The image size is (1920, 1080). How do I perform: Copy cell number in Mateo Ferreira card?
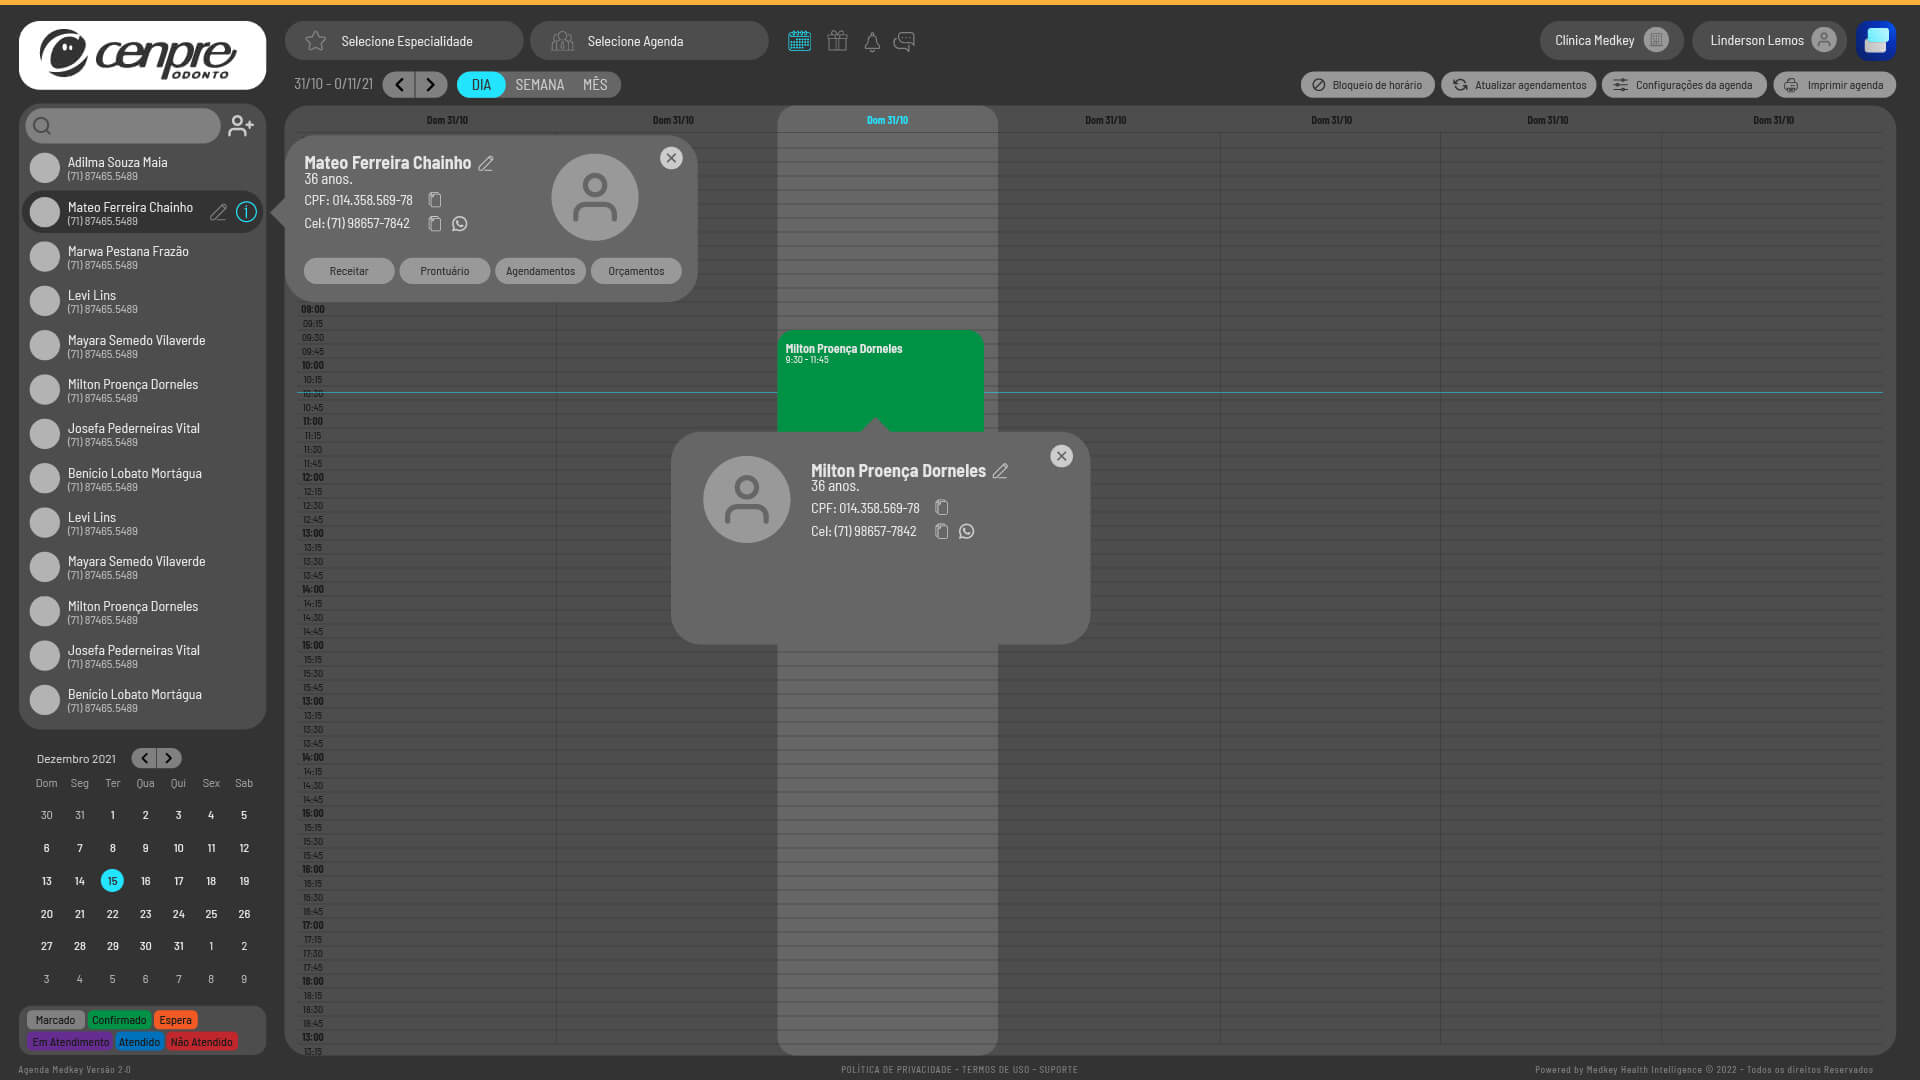pos(435,224)
